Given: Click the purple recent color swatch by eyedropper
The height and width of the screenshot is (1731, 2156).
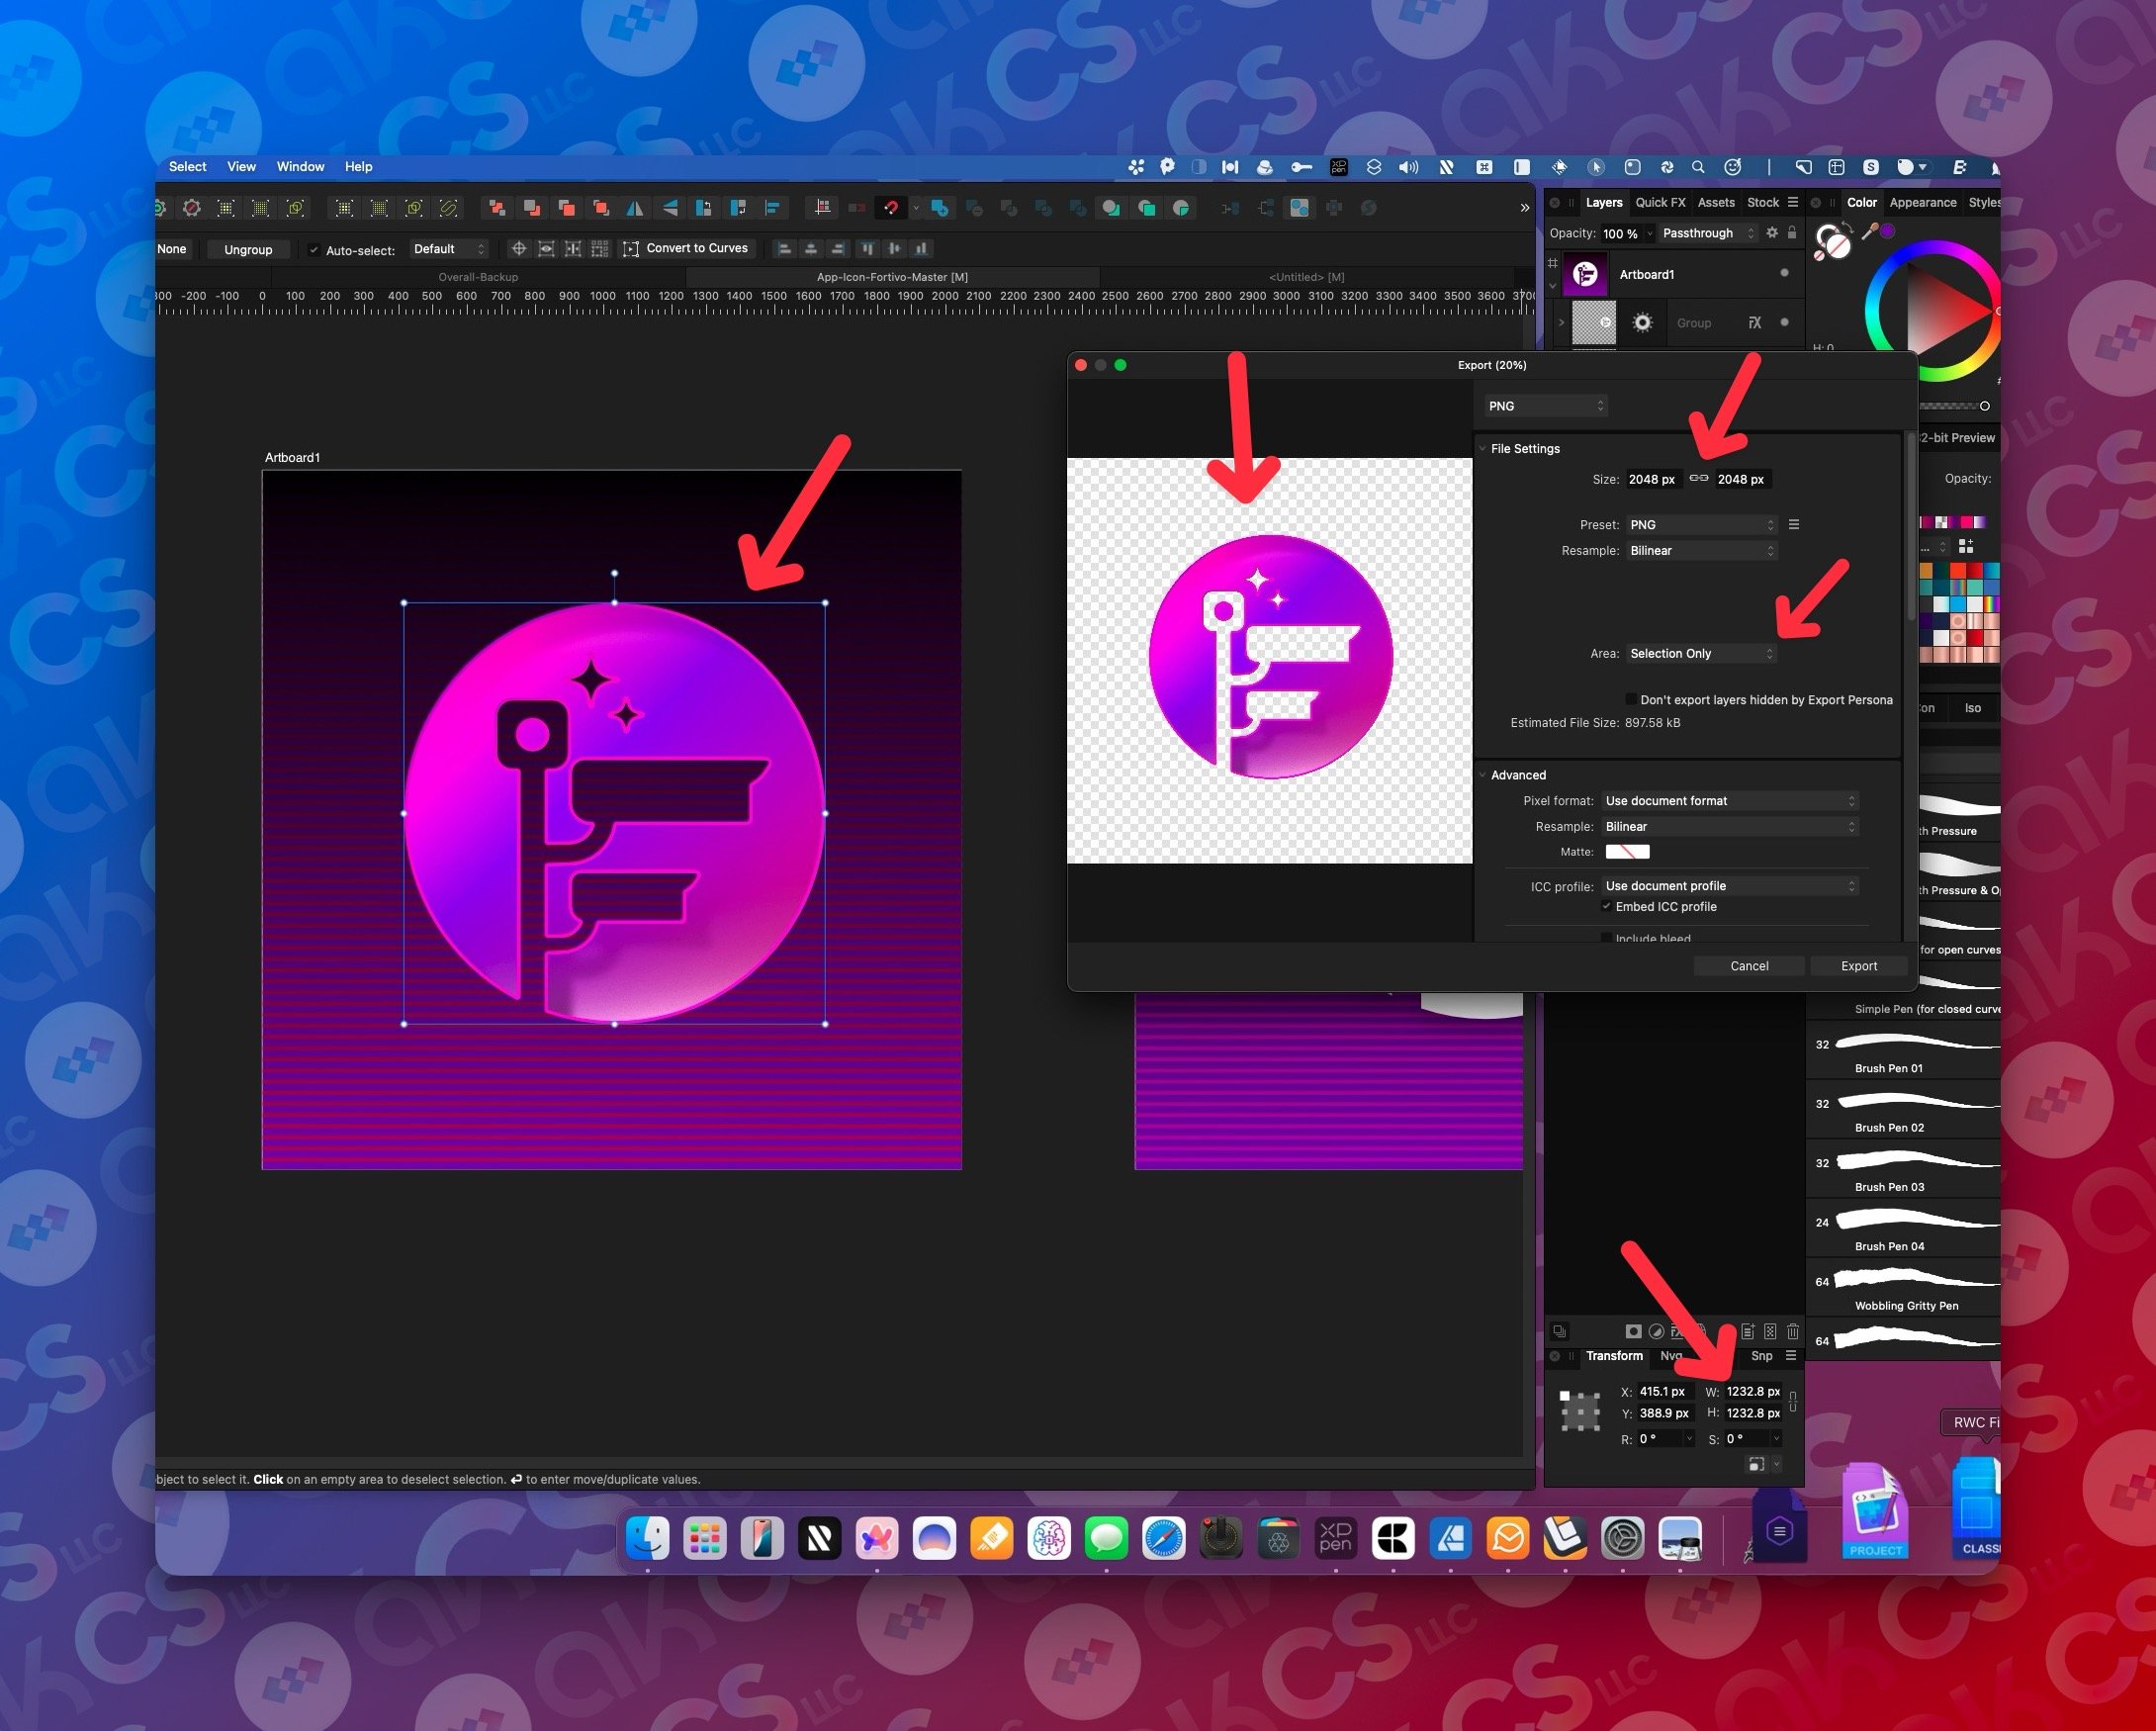Looking at the screenshot, I should (x=1888, y=231).
